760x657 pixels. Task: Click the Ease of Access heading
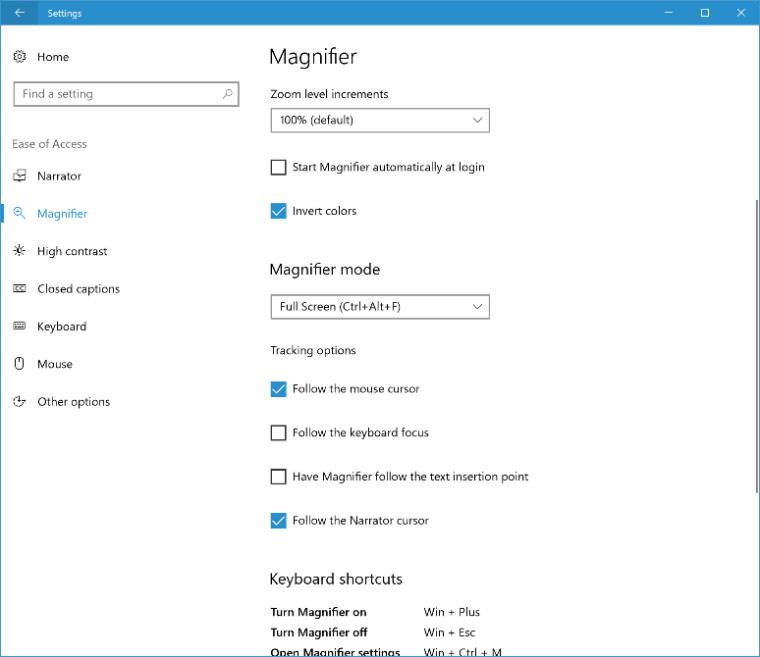pyautogui.click(x=49, y=144)
